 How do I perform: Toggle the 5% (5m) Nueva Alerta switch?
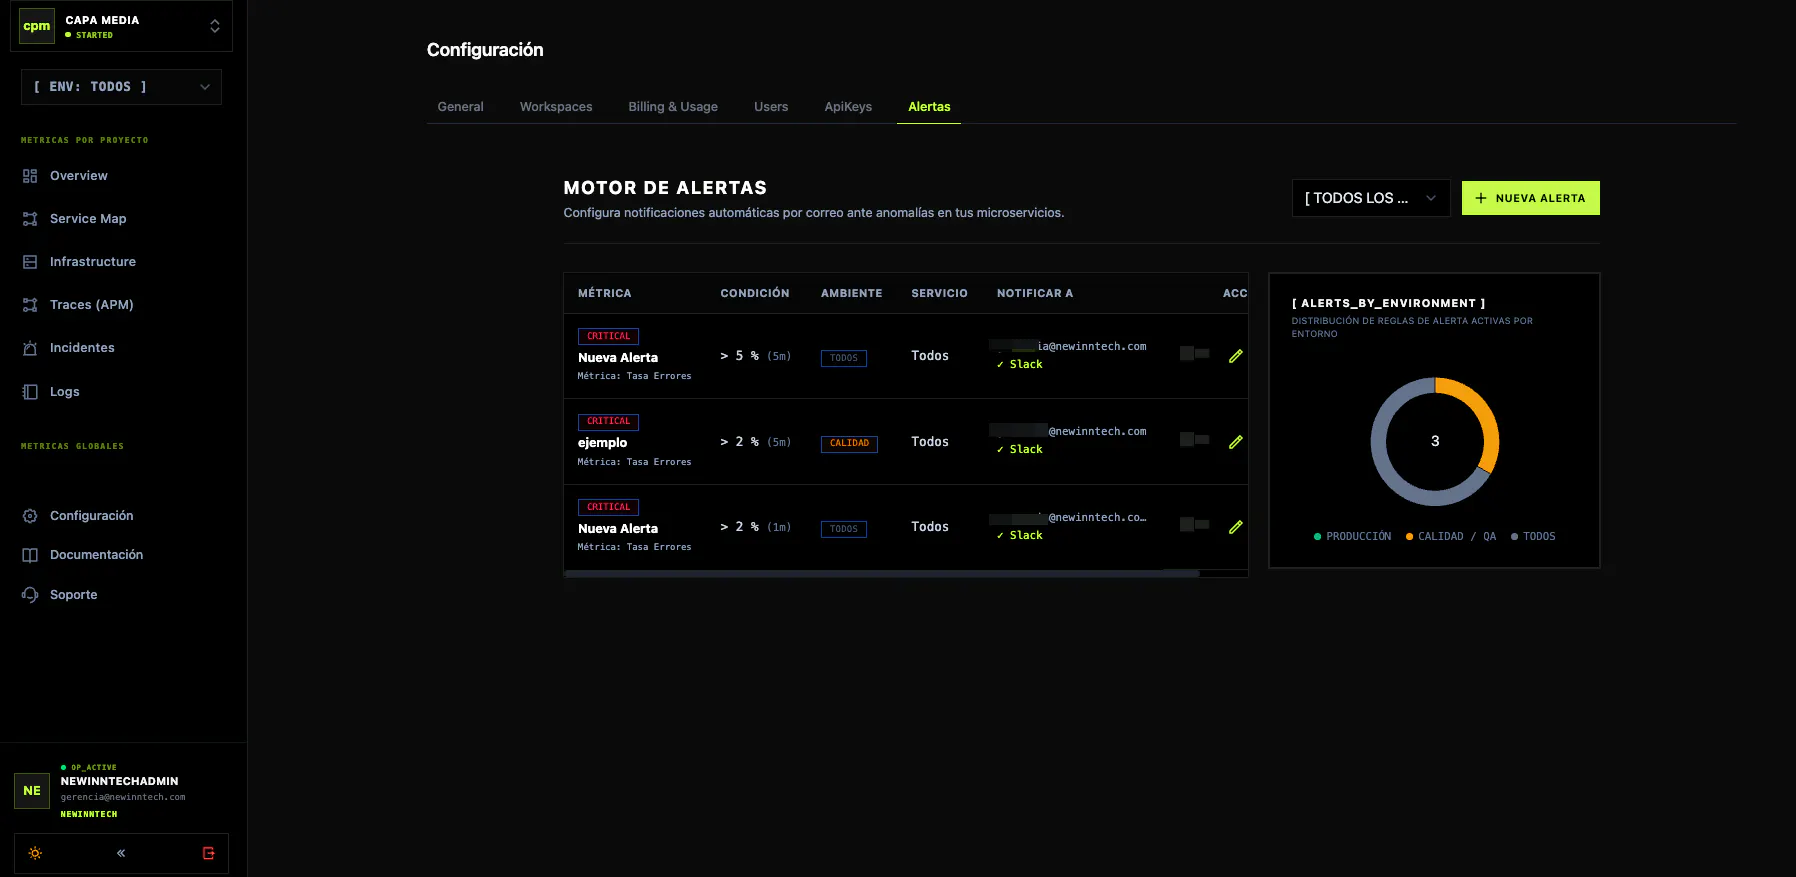pos(1195,354)
